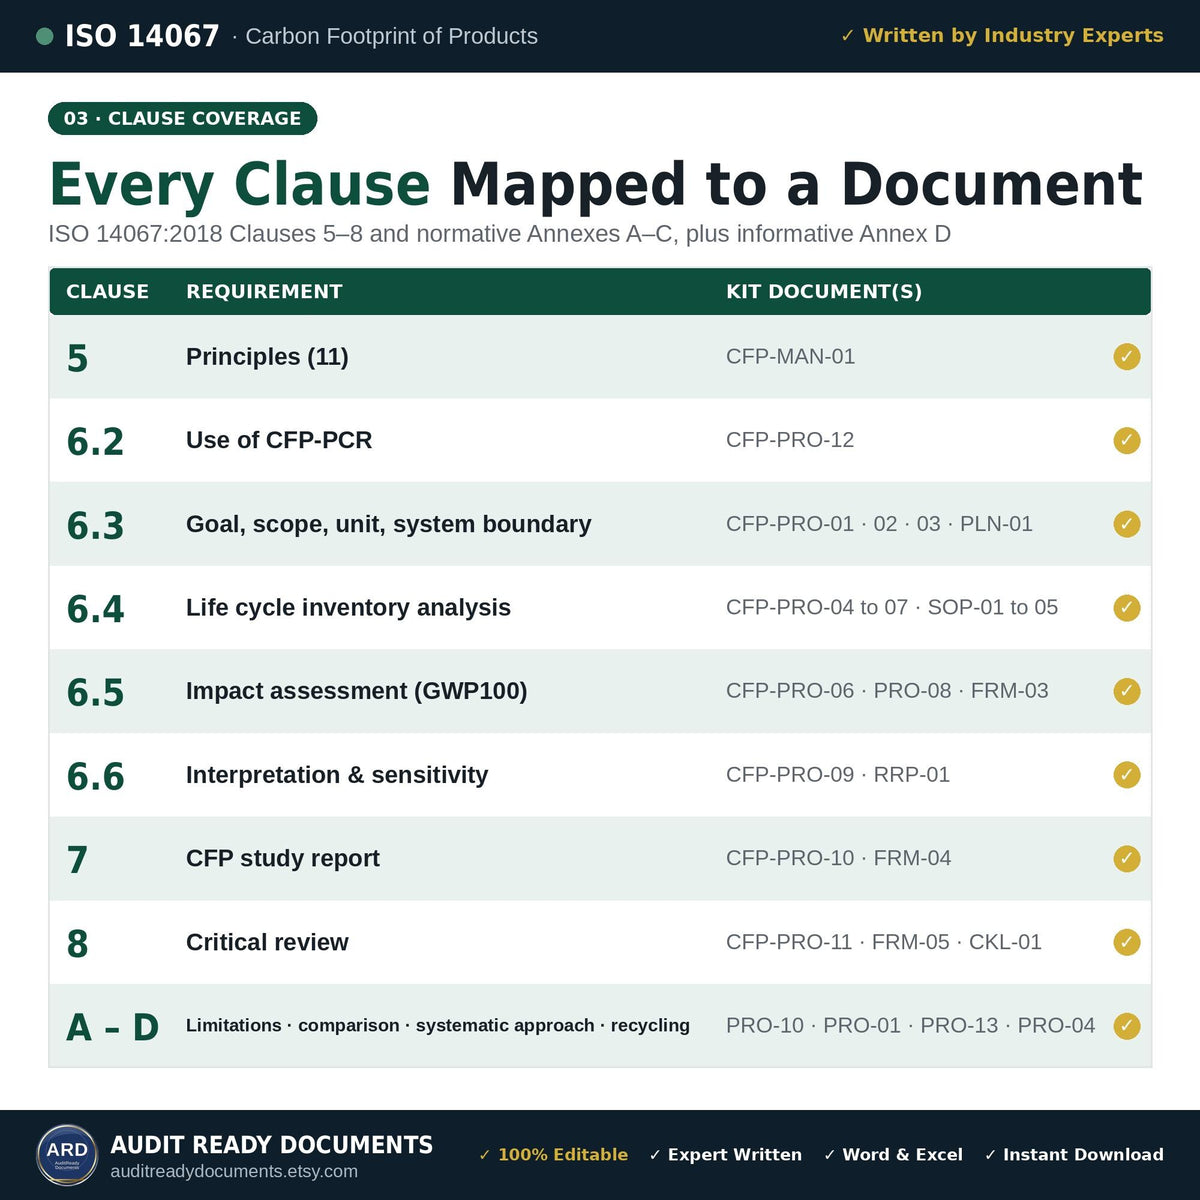Click the gold checkmark in the Goal, scope row
The width and height of the screenshot is (1200, 1200).
[x=1127, y=524]
